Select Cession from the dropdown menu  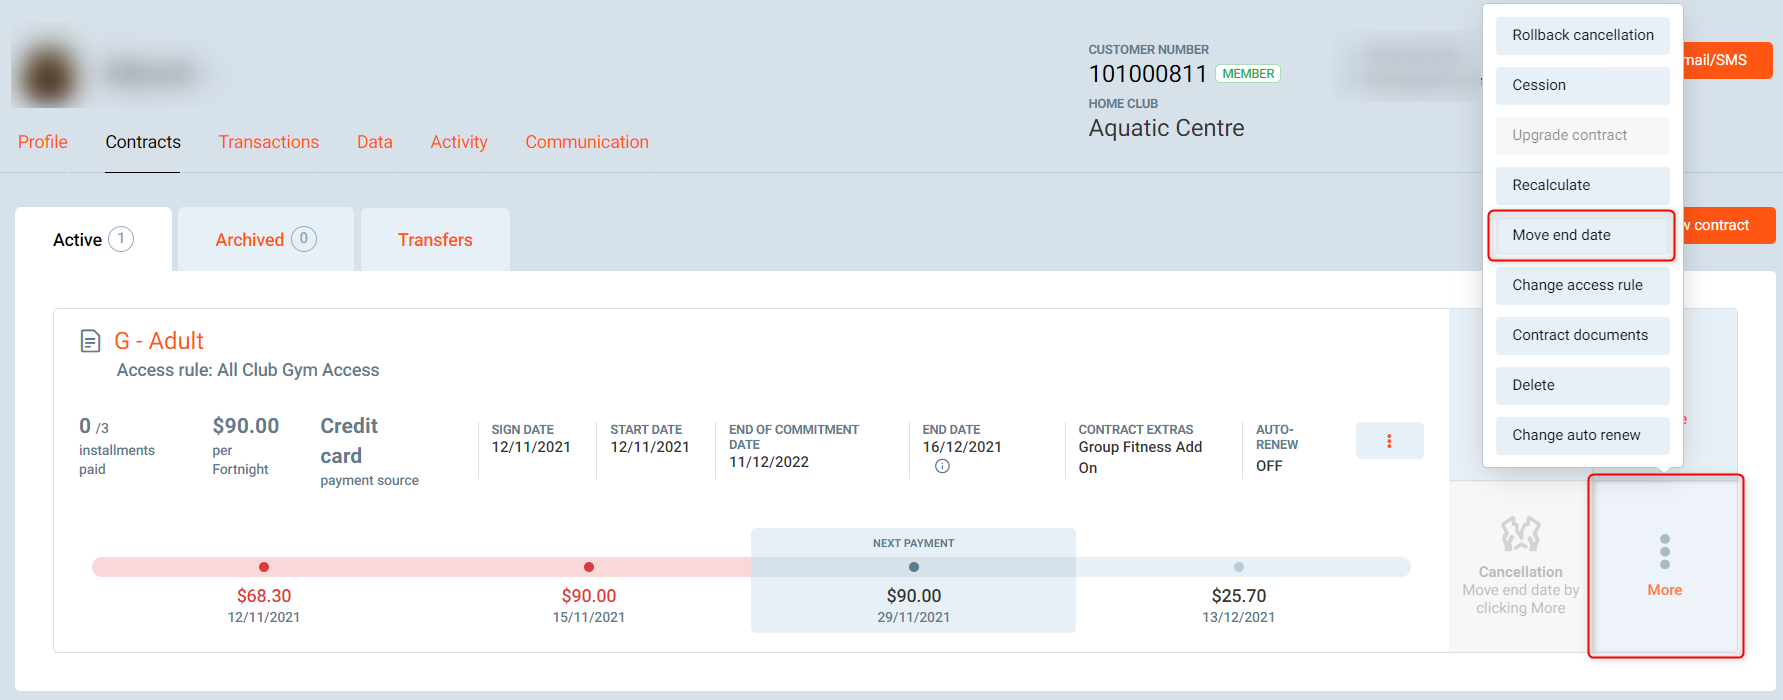click(x=1582, y=85)
